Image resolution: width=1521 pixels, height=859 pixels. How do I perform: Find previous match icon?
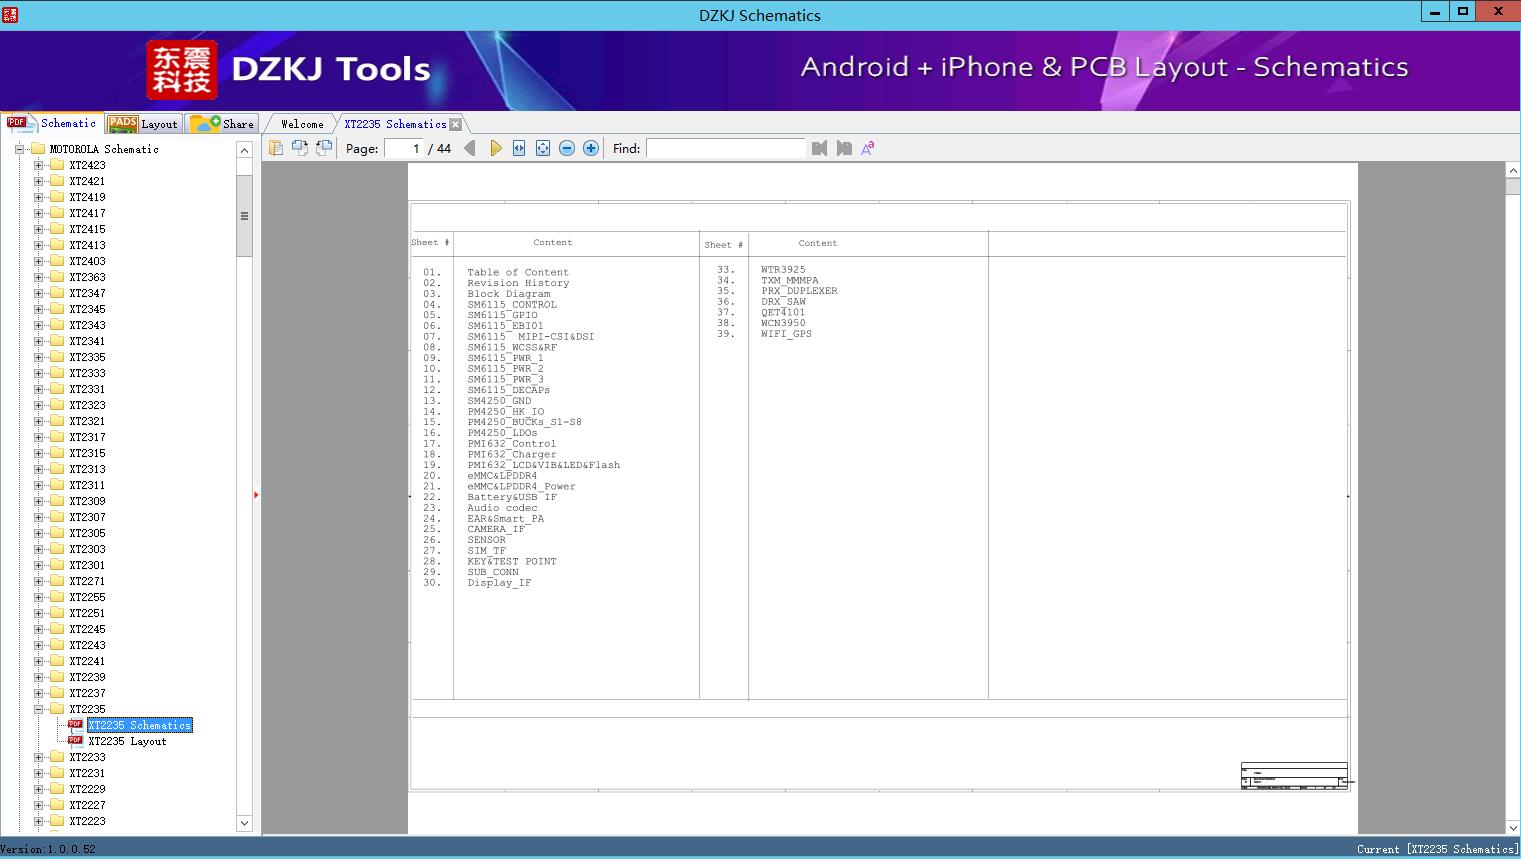pyautogui.click(x=820, y=148)
